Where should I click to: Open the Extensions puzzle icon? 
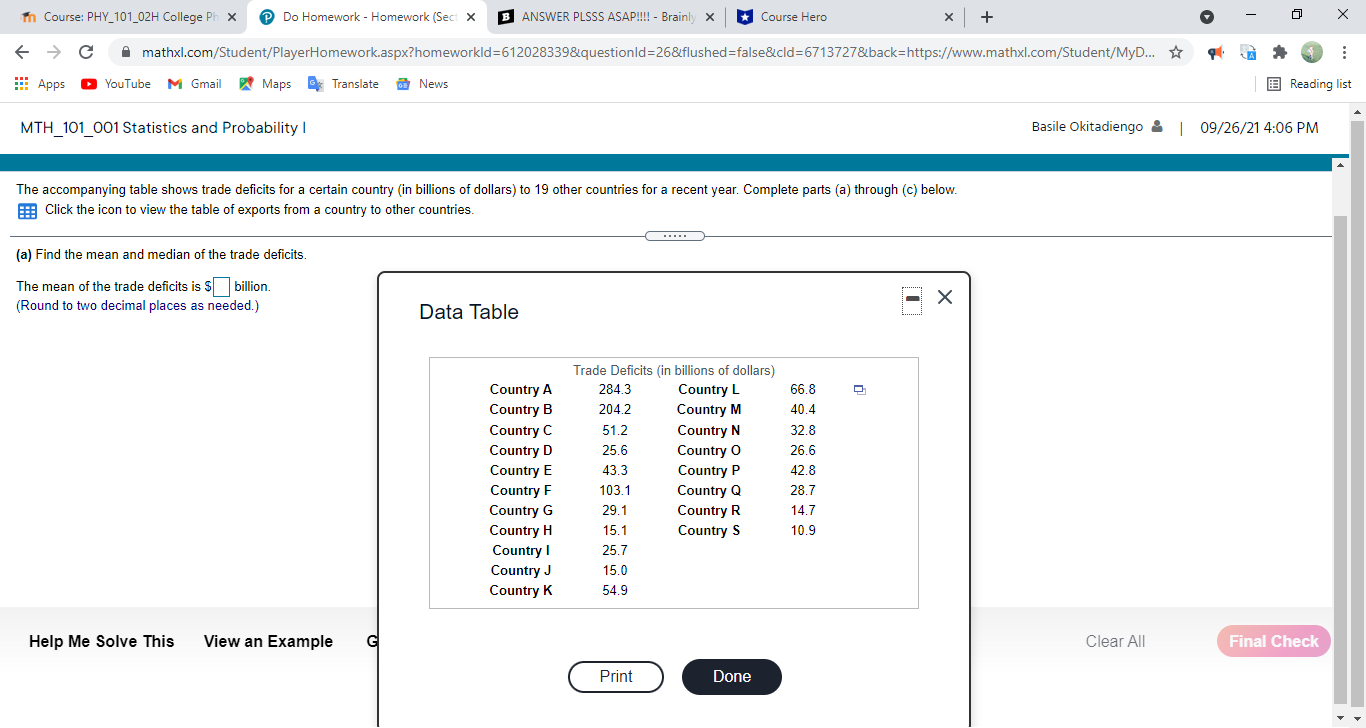[x=1281, y=53]
